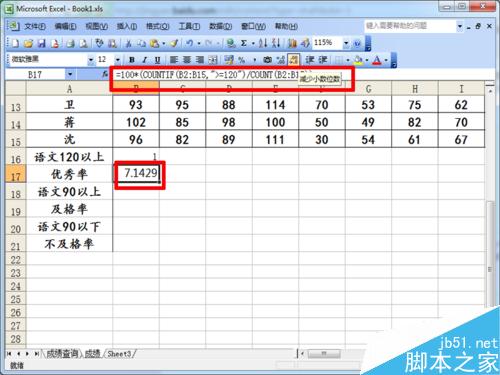
Task: Click the help question search box
Action: click(409, 26)
